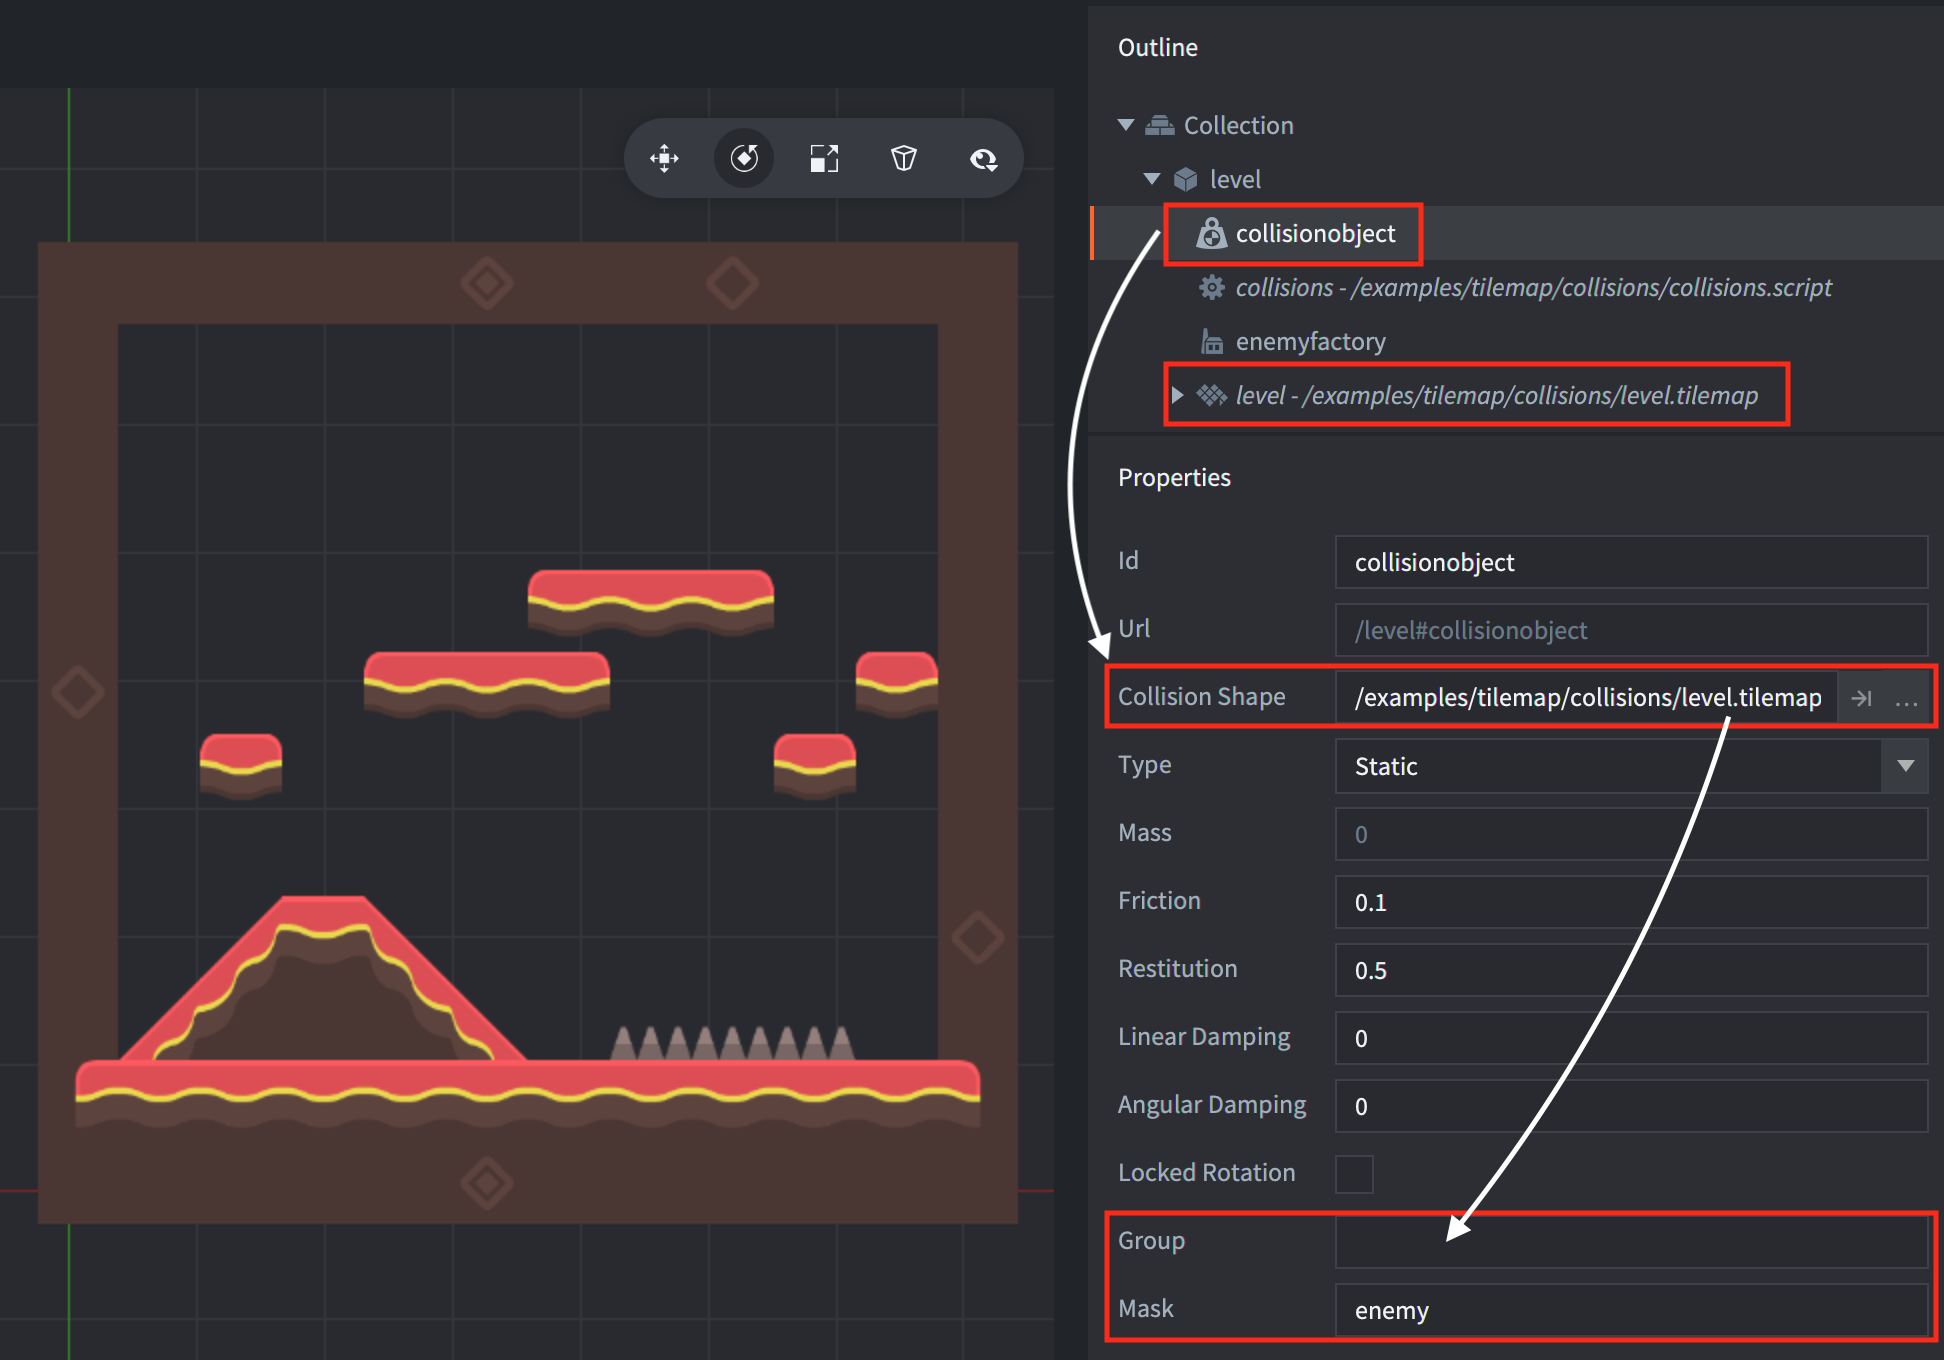Click the collisions script gear icon
This screenshot has width=1944, height=1360.
1211,288
